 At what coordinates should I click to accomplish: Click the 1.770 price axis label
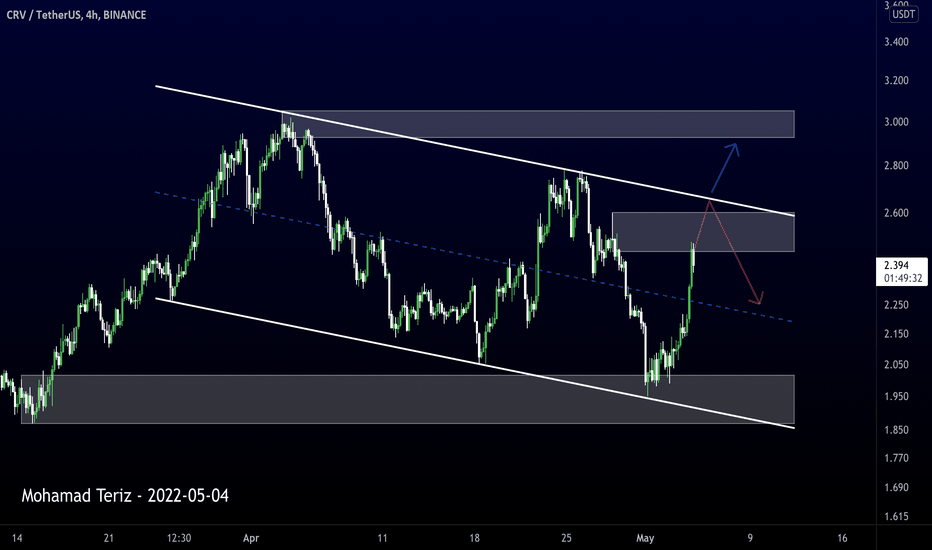[x=896, y=458]
